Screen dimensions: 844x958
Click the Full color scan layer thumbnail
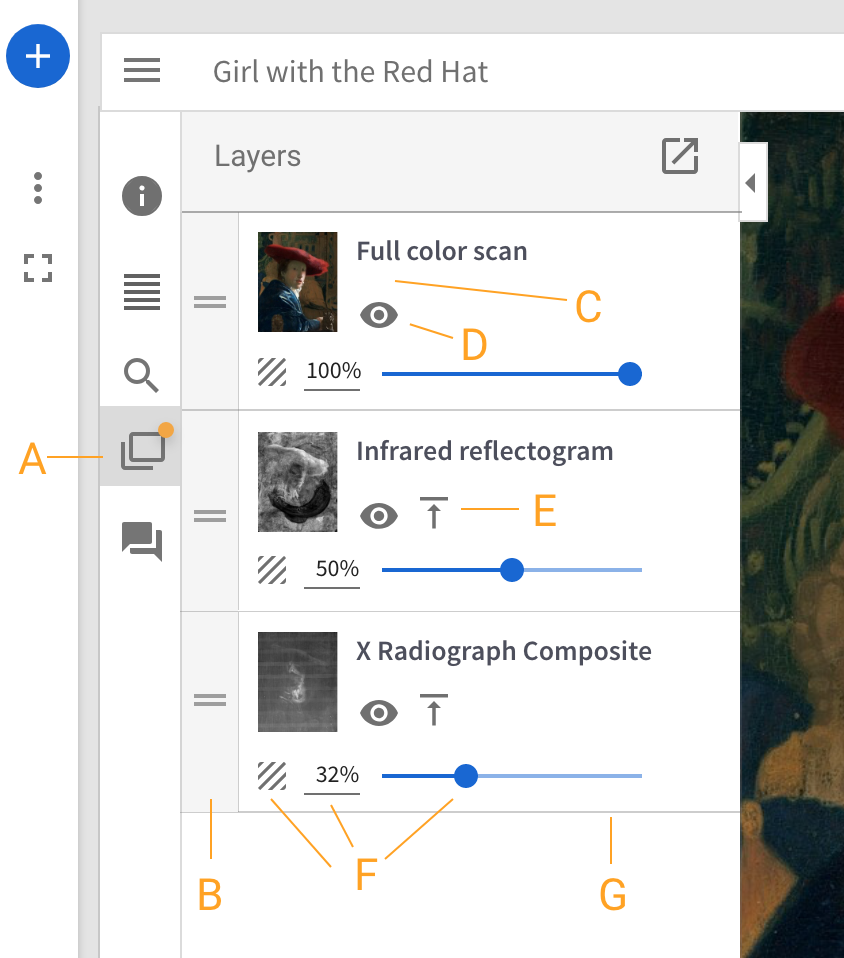point(297,281)
